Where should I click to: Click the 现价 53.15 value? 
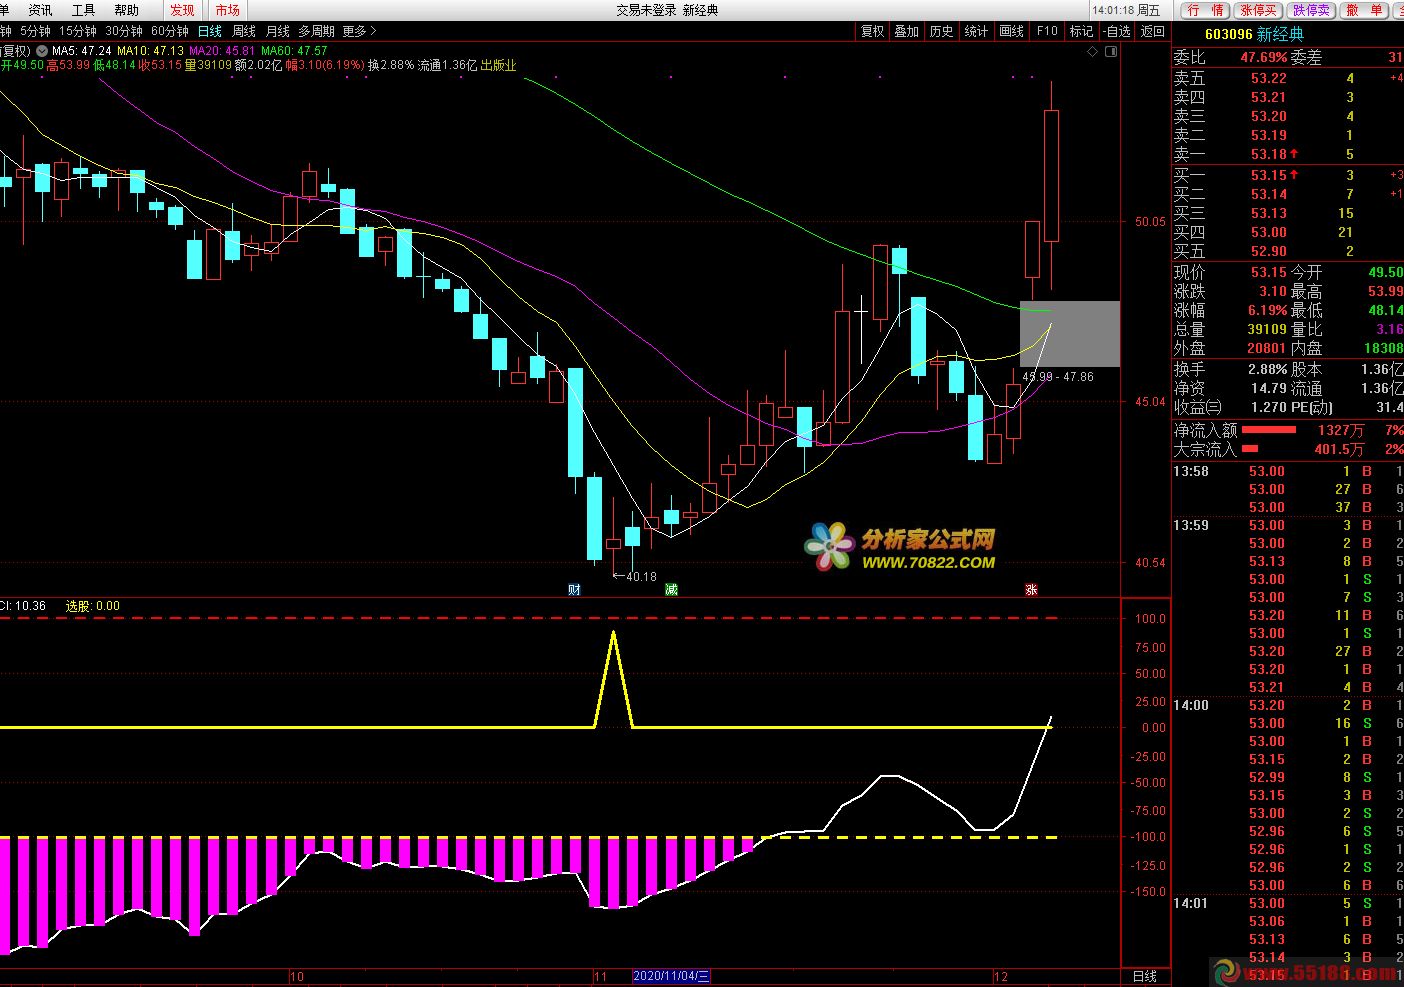(x=1269, y=272)
